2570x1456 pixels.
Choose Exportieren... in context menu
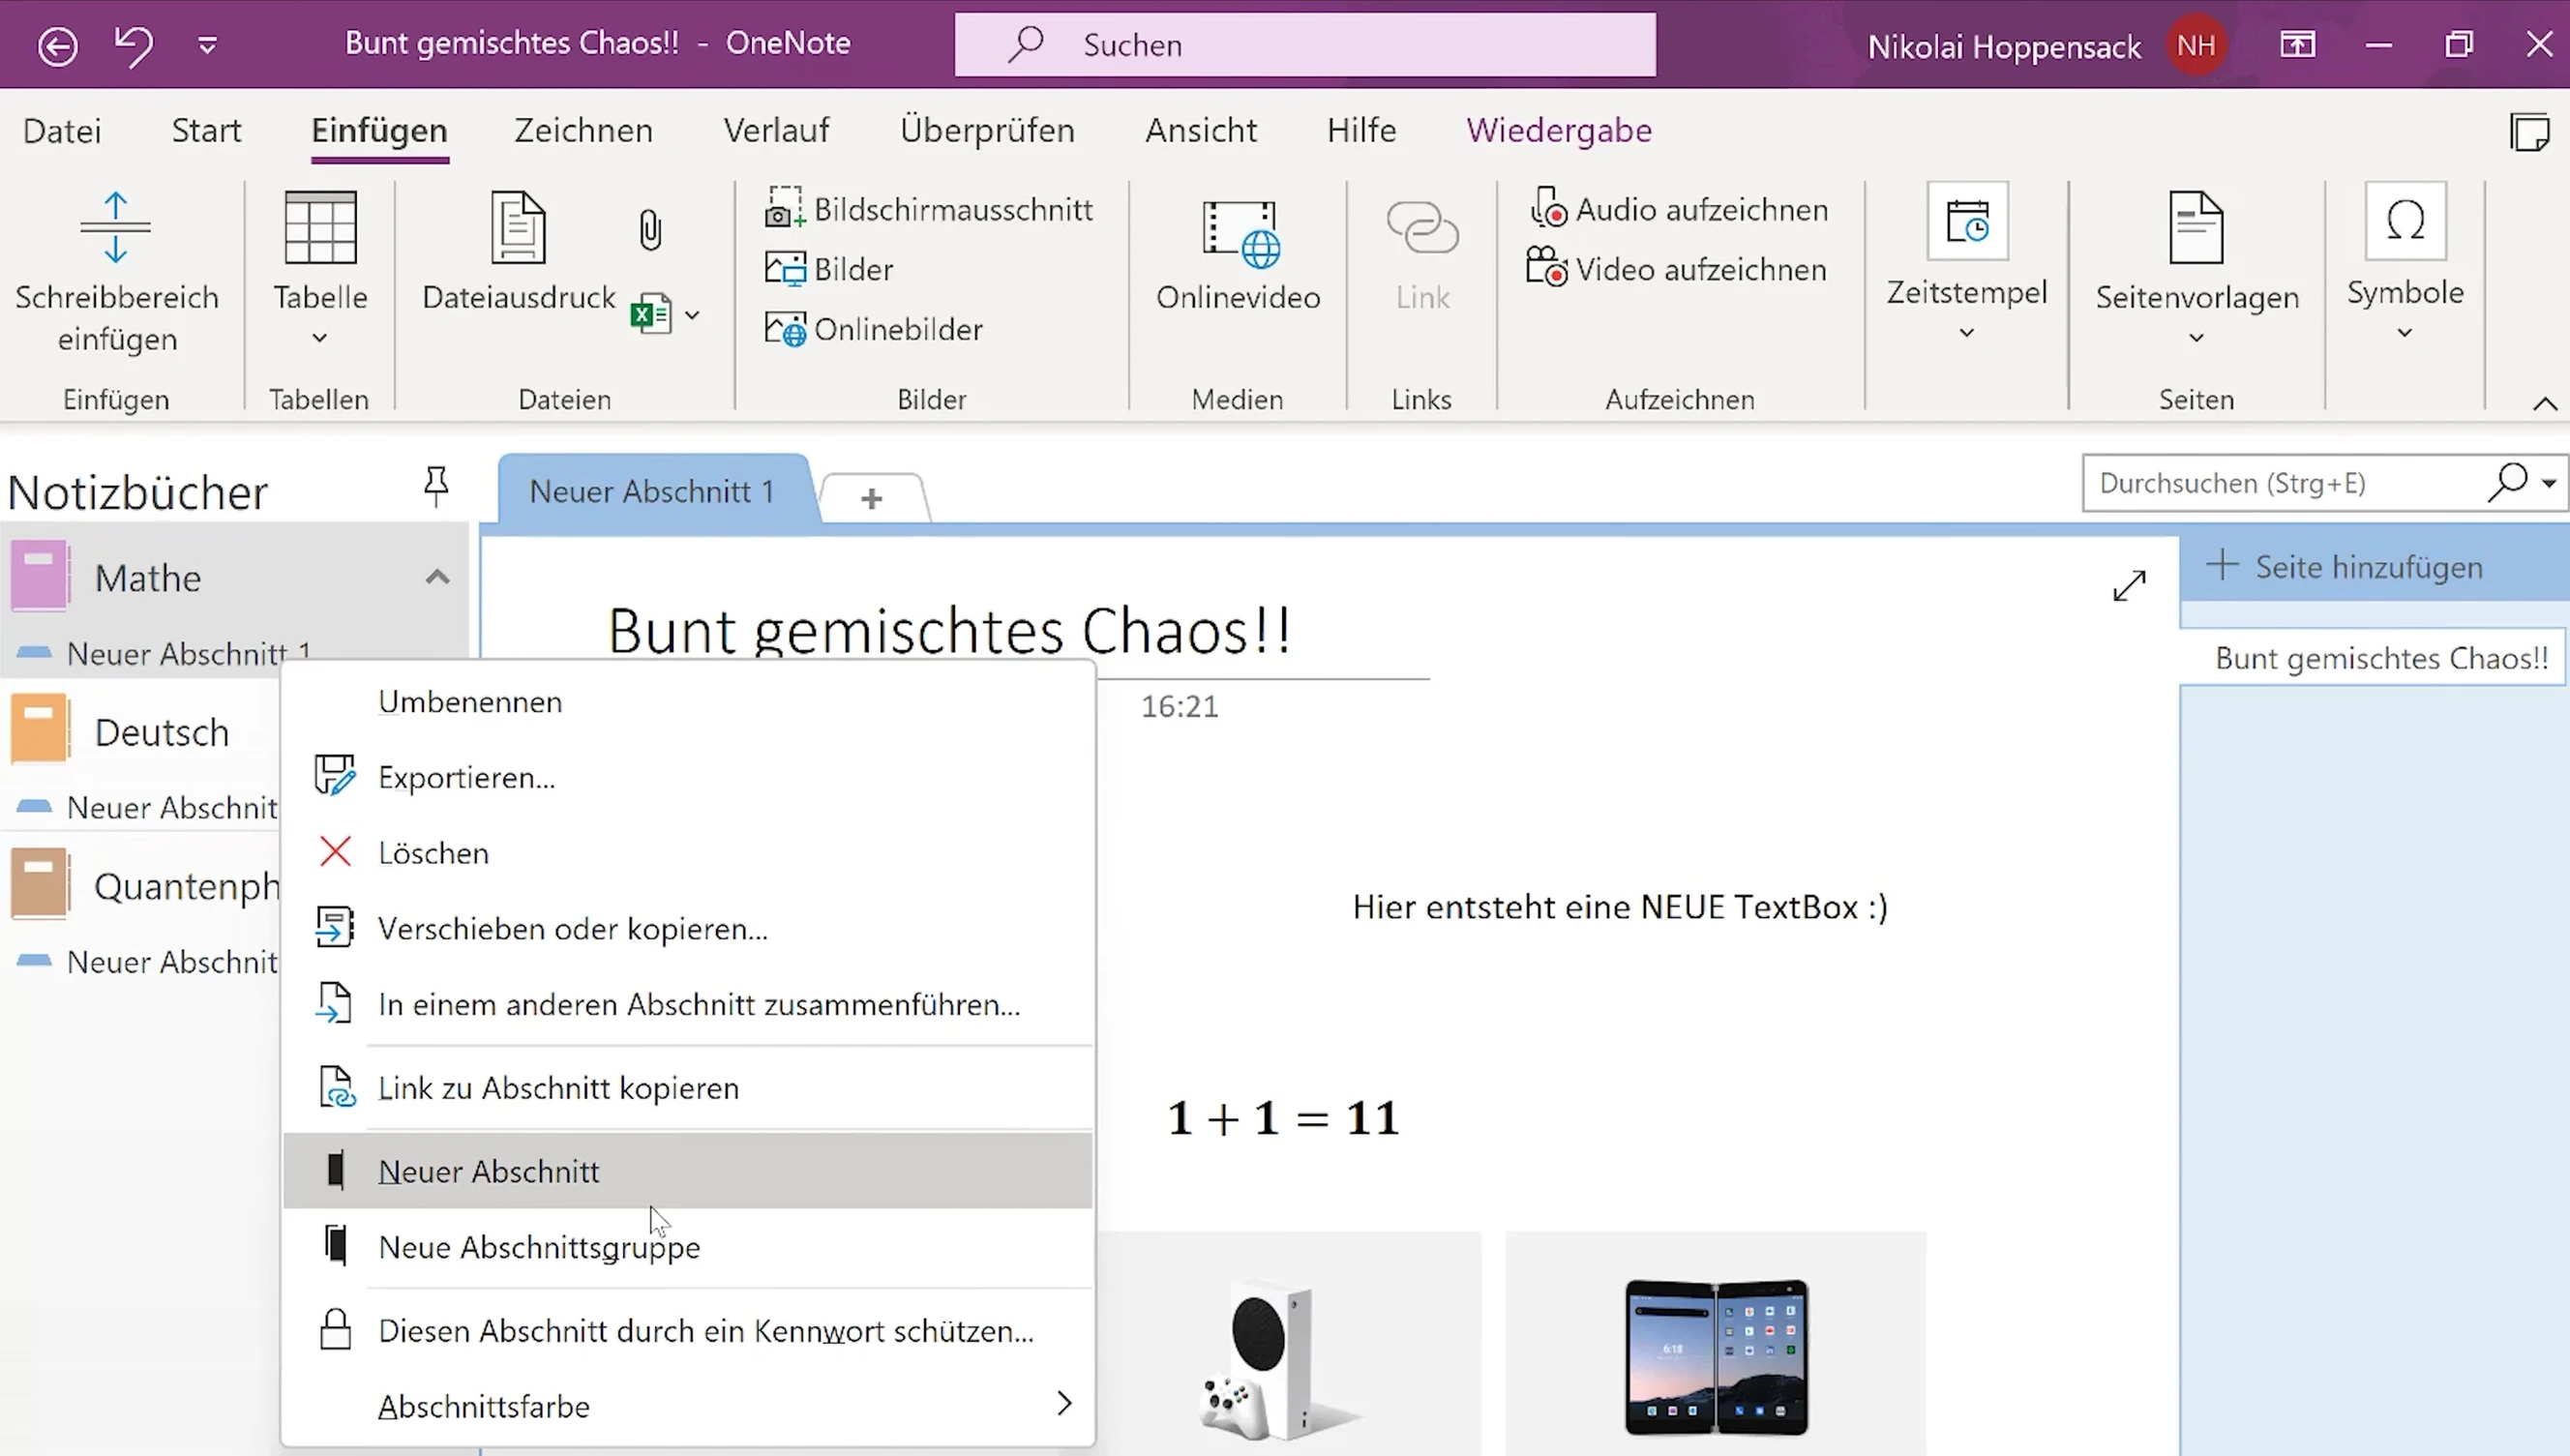(688, 777)
